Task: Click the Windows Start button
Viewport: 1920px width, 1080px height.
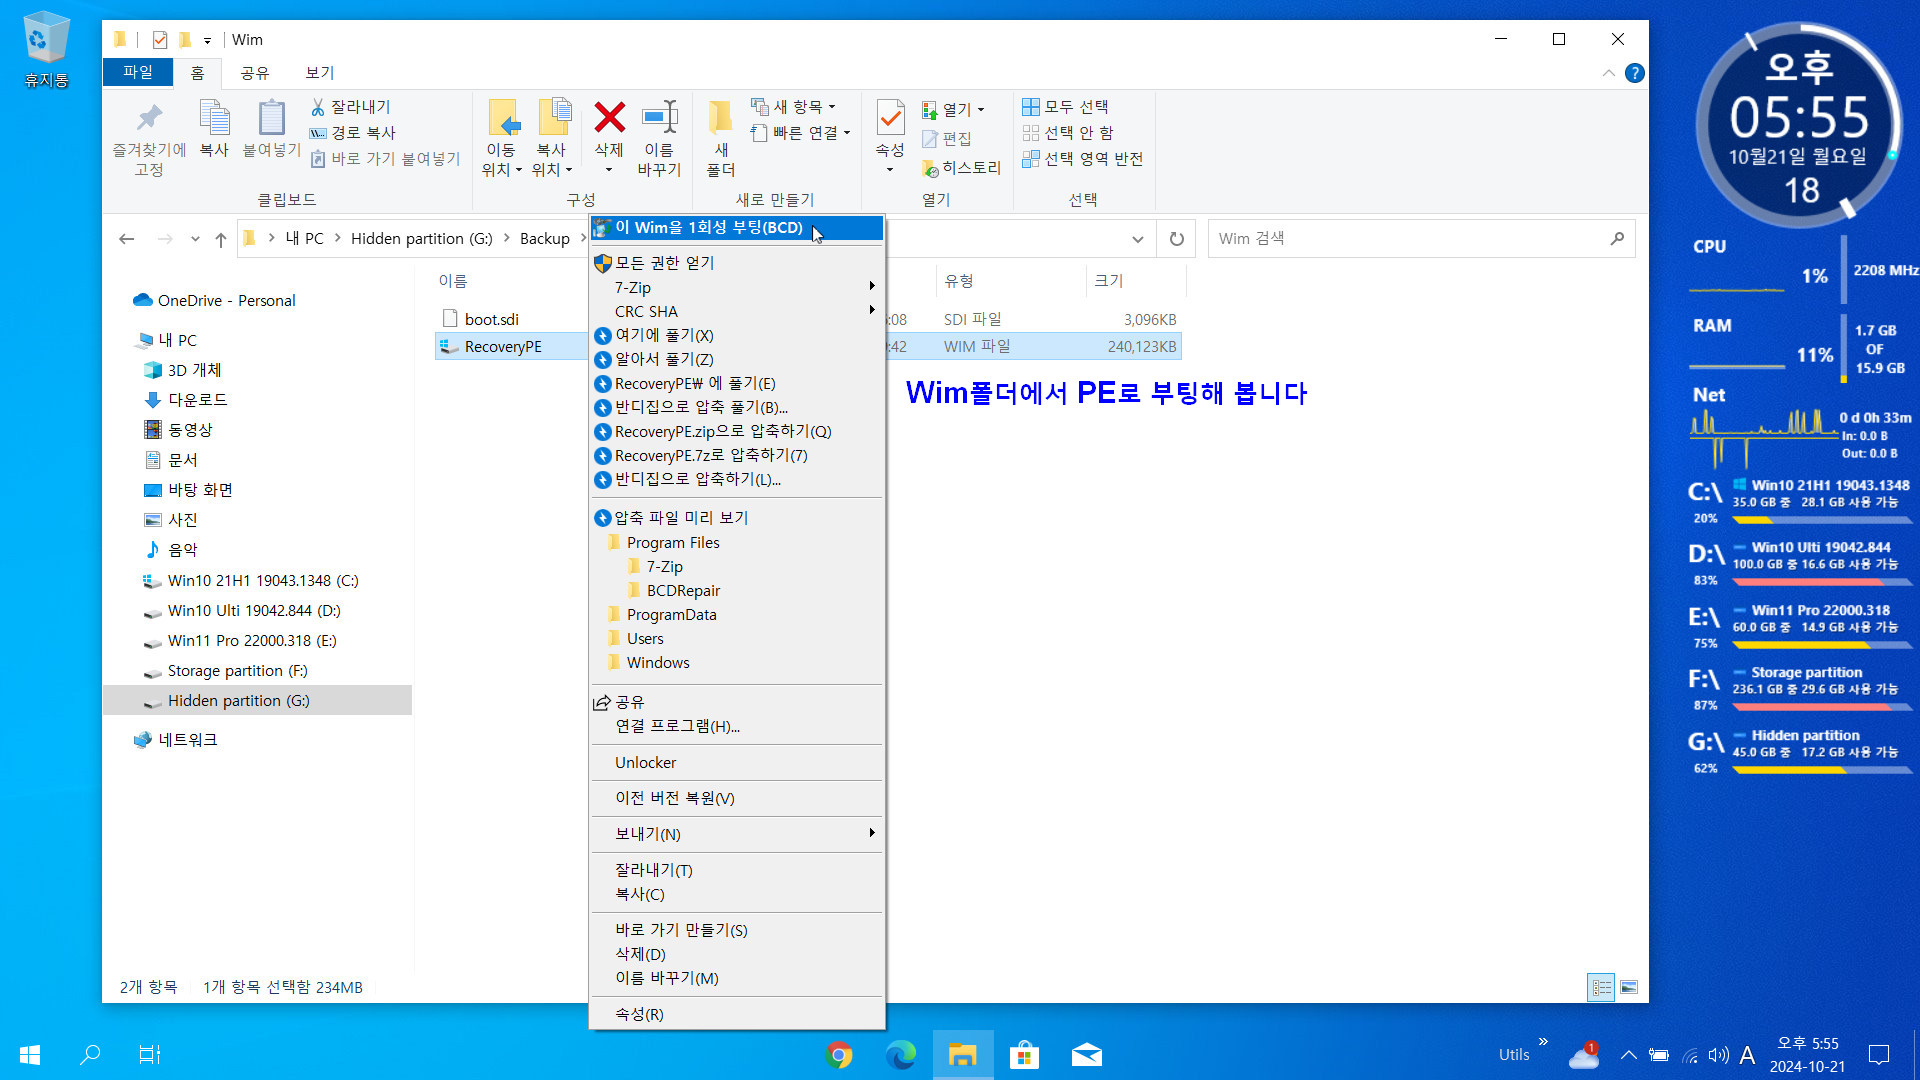Action: pyautogui.click(x=30, y=1055)
